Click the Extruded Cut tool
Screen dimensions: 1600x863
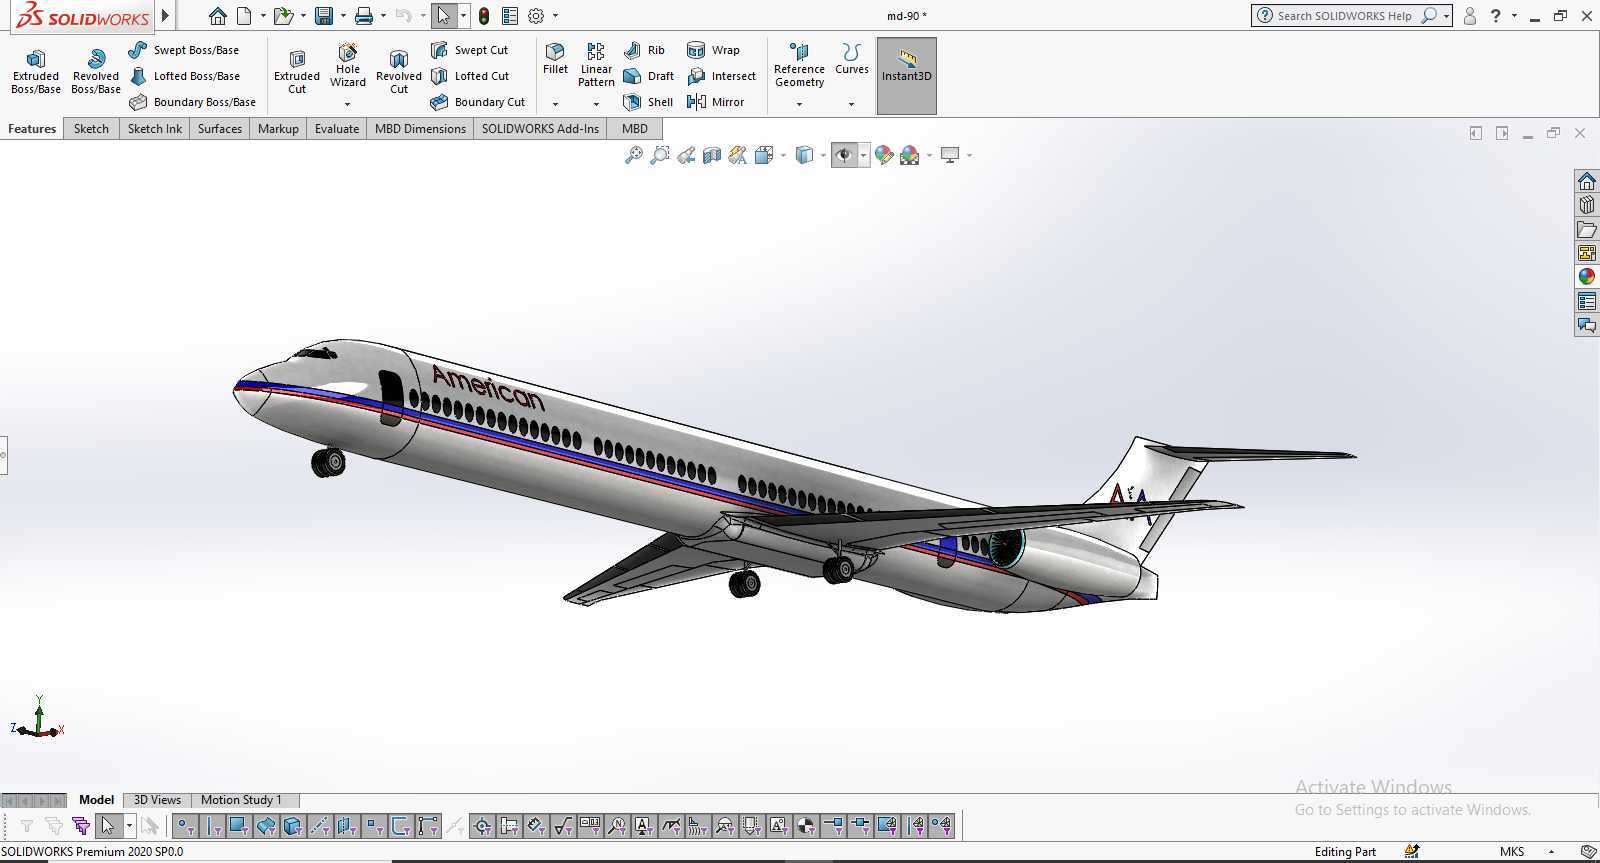[297, 72]
